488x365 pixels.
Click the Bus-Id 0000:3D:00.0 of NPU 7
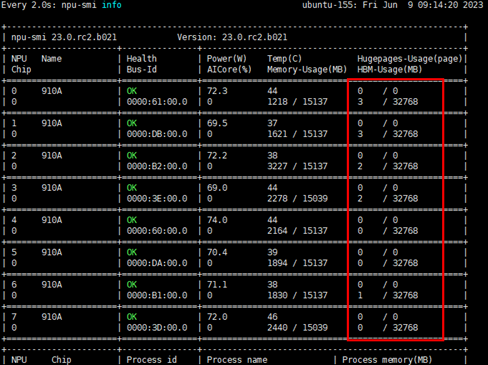[x=157, y=328]
